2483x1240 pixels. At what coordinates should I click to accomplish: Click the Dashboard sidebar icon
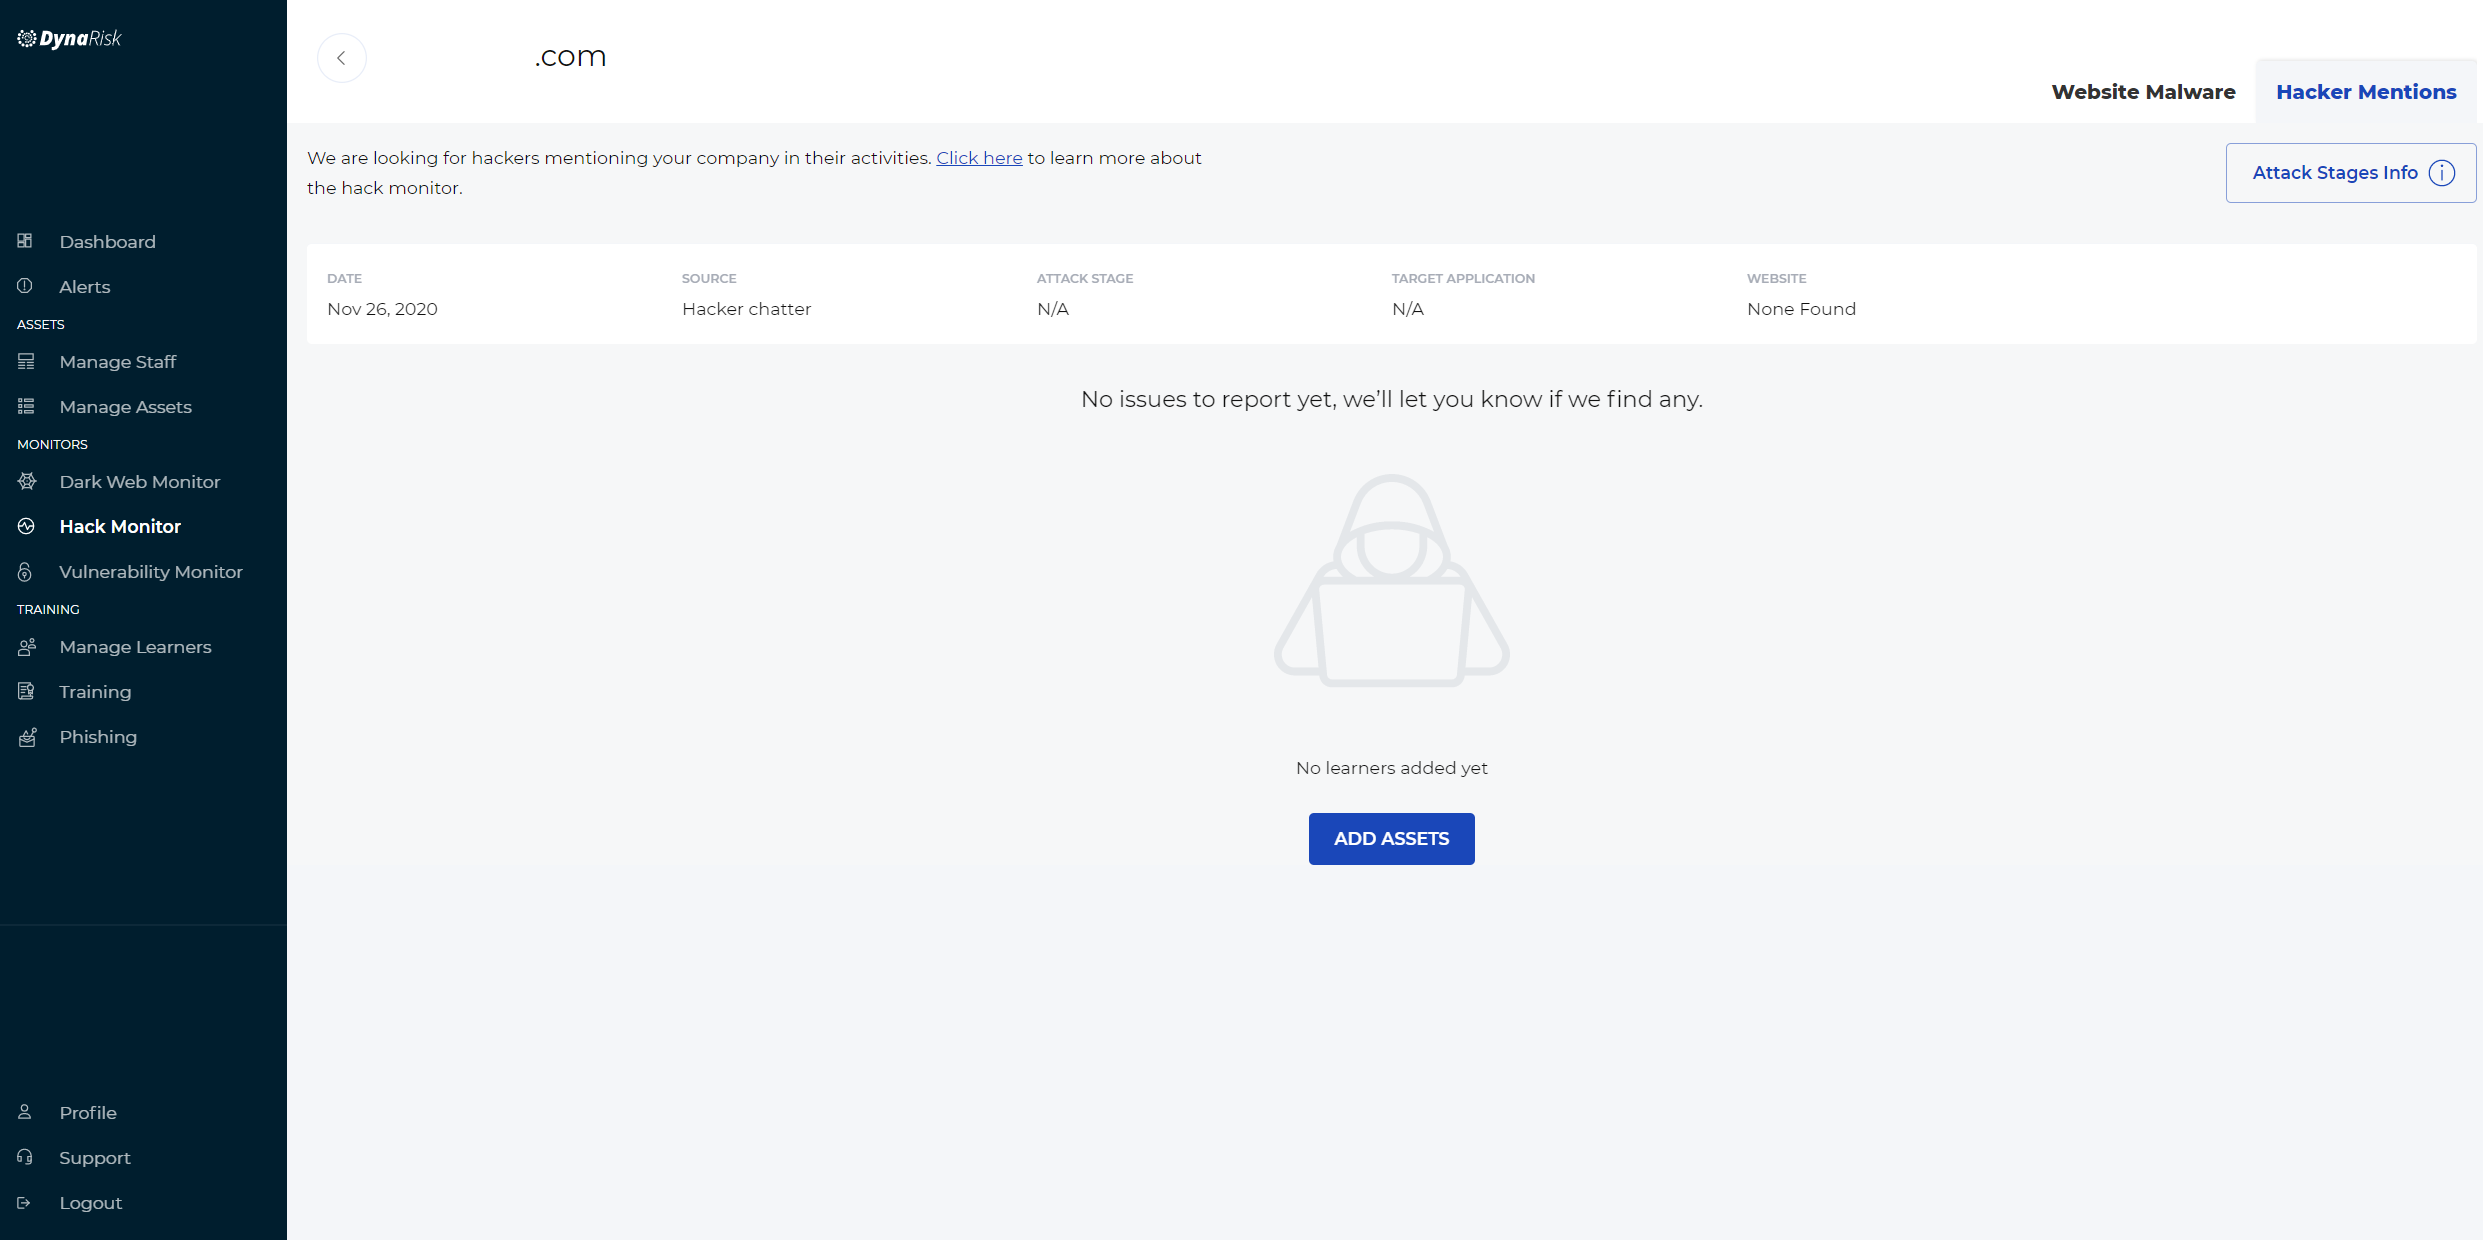(25, 241)
